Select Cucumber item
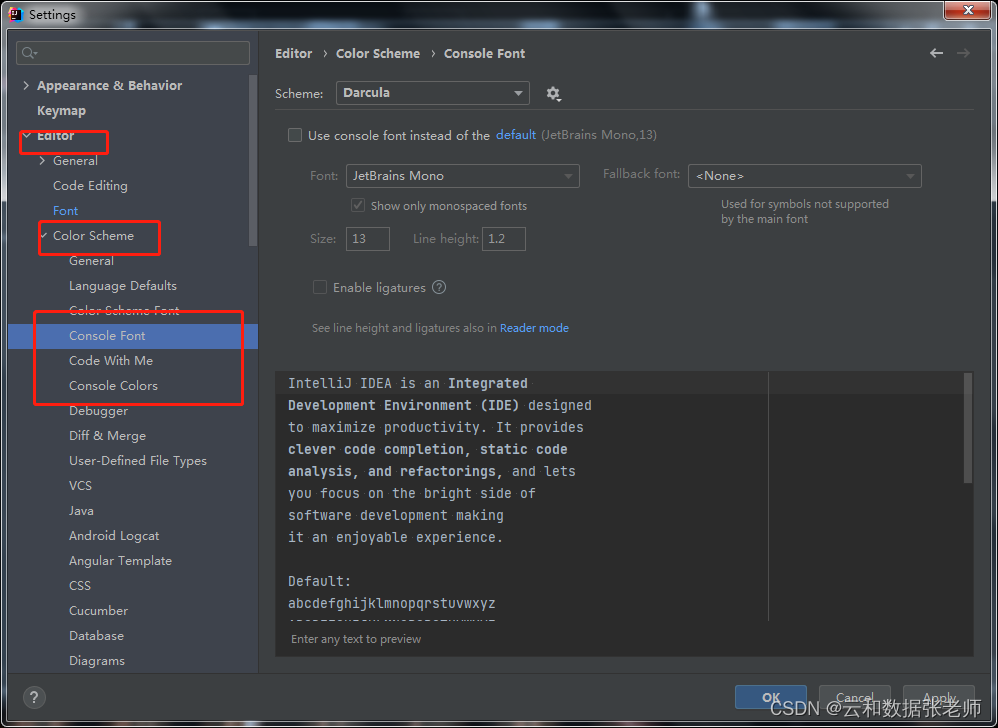Image resolution: width=998 pixels, height=728 pixels. coord(99,611)
